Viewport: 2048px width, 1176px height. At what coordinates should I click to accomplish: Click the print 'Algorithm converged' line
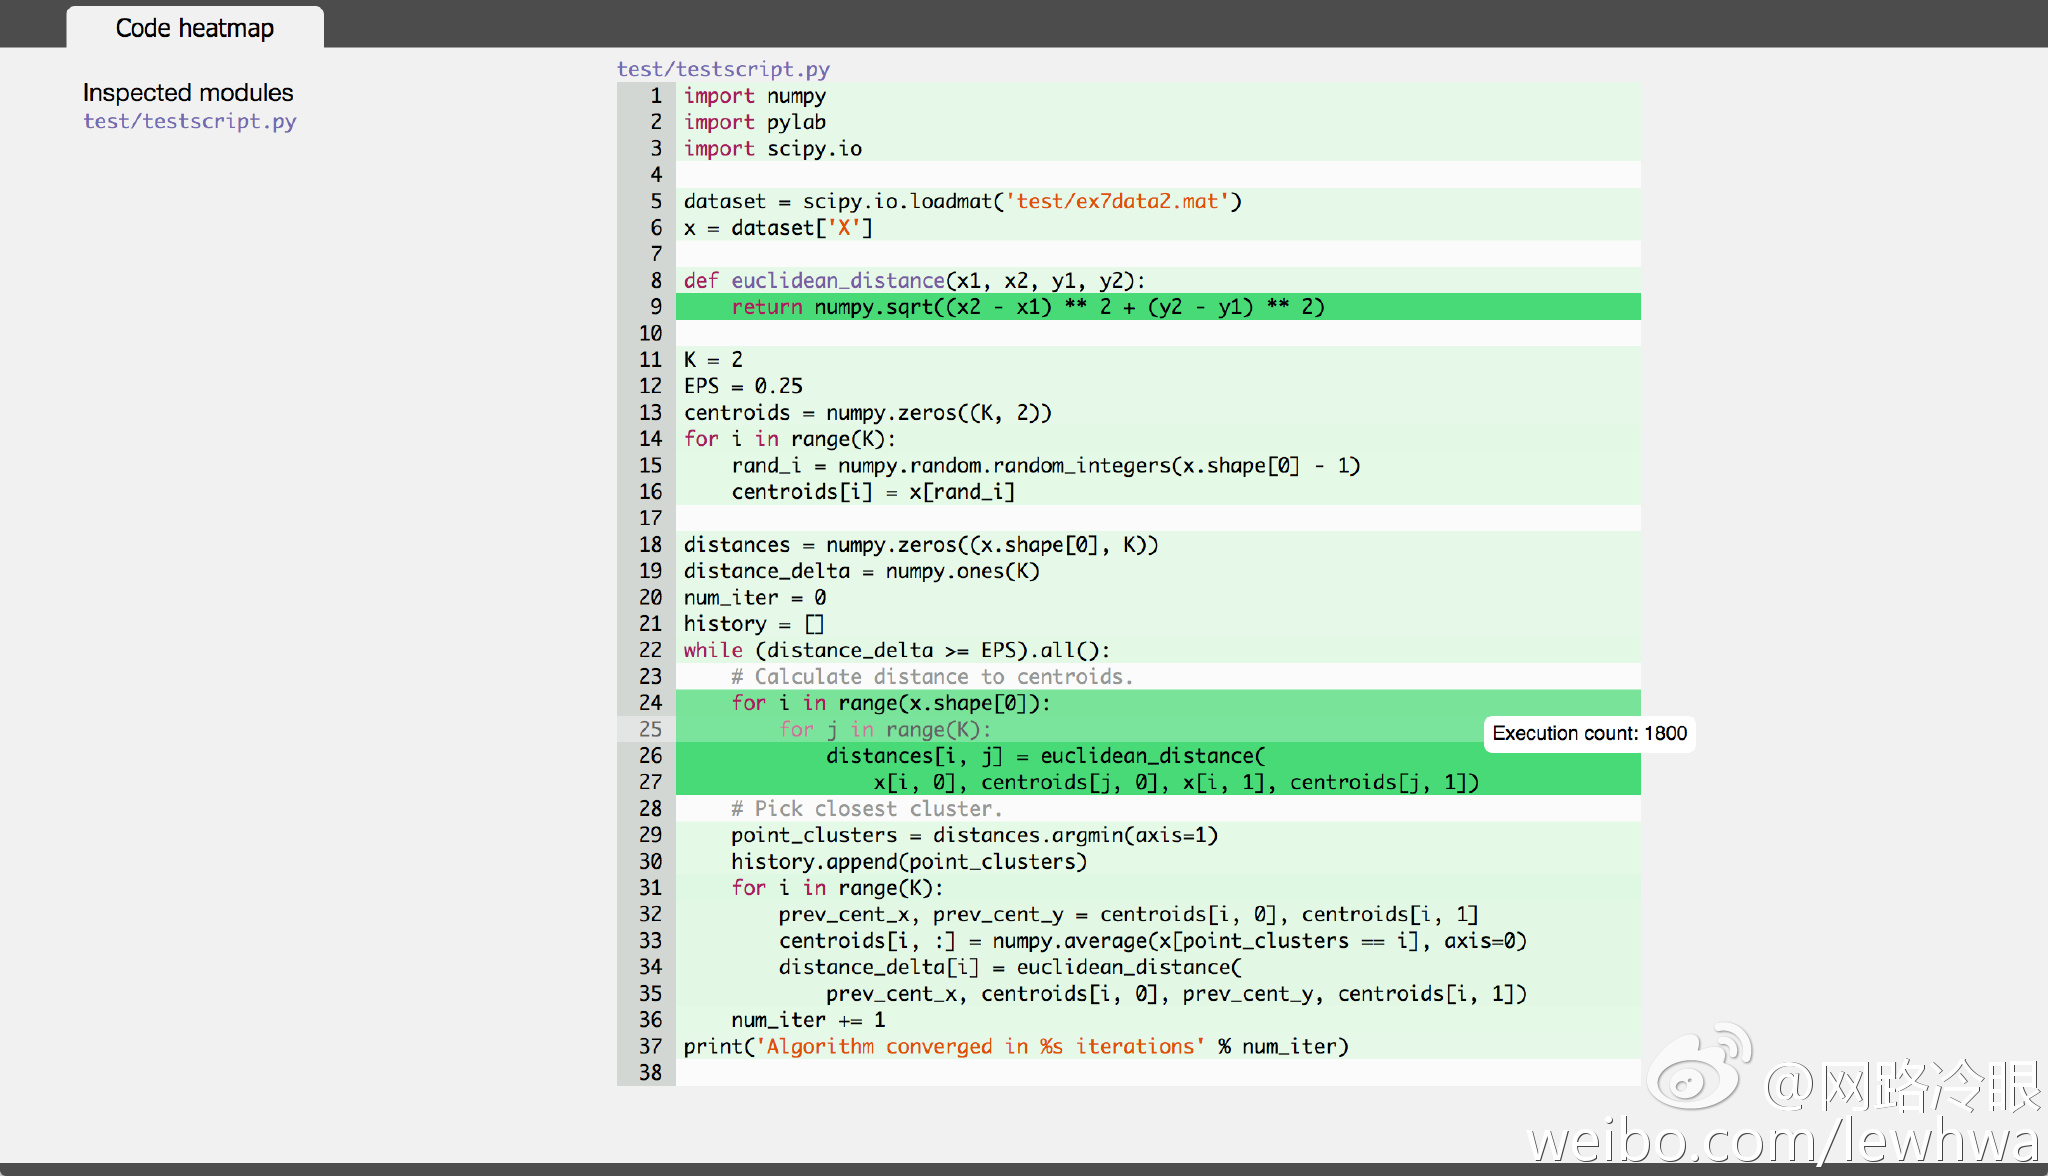pos(1015,1046)
